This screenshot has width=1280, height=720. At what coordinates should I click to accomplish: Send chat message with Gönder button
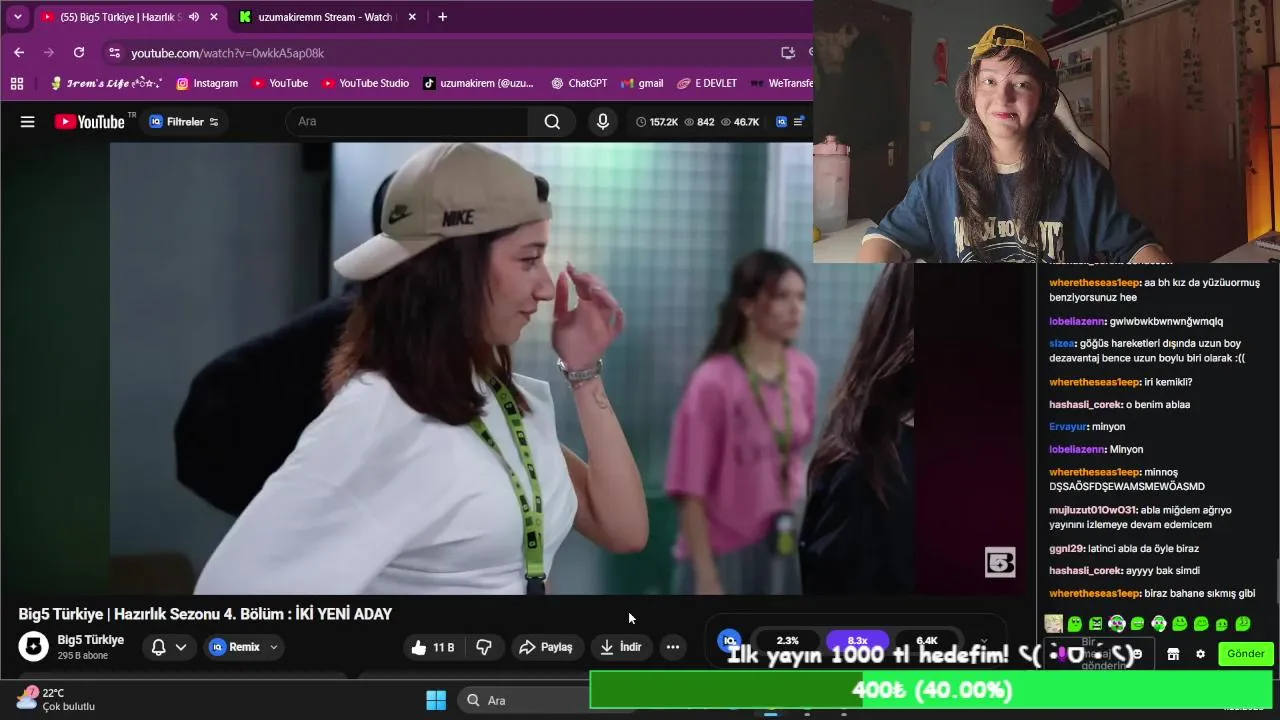click(1246, 654)
